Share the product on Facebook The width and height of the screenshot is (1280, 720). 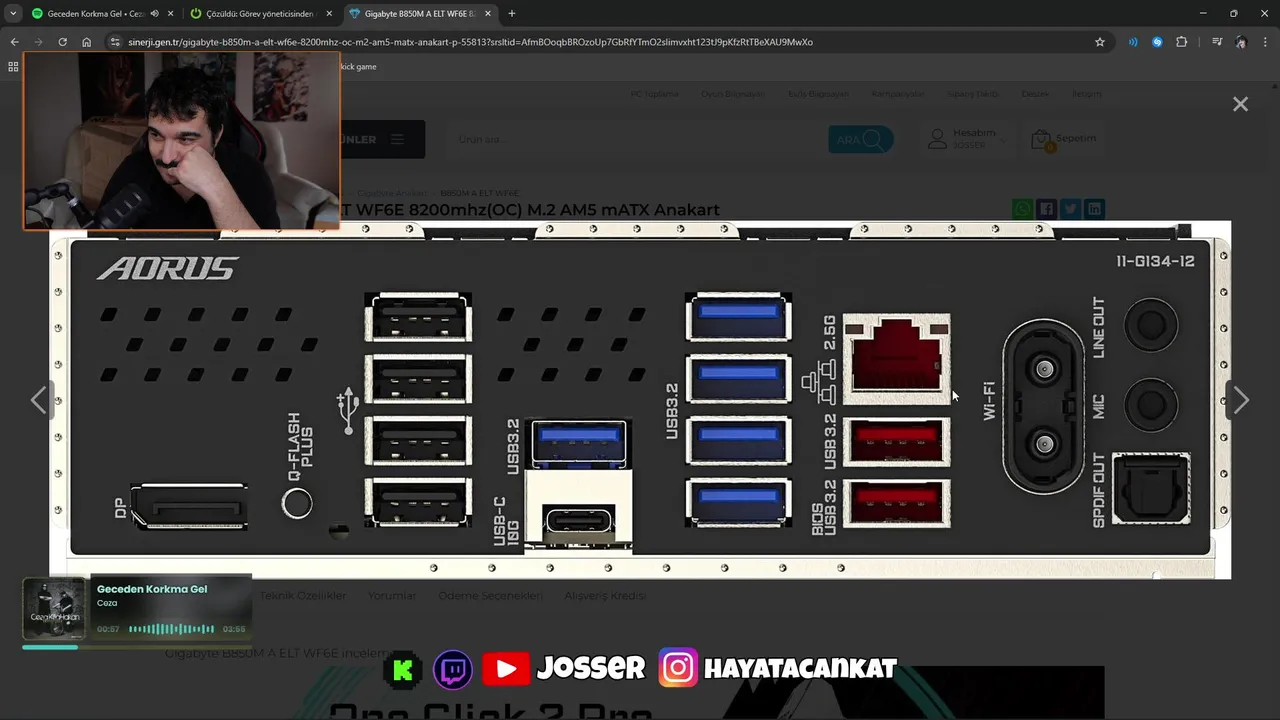tap(1046, 209)
